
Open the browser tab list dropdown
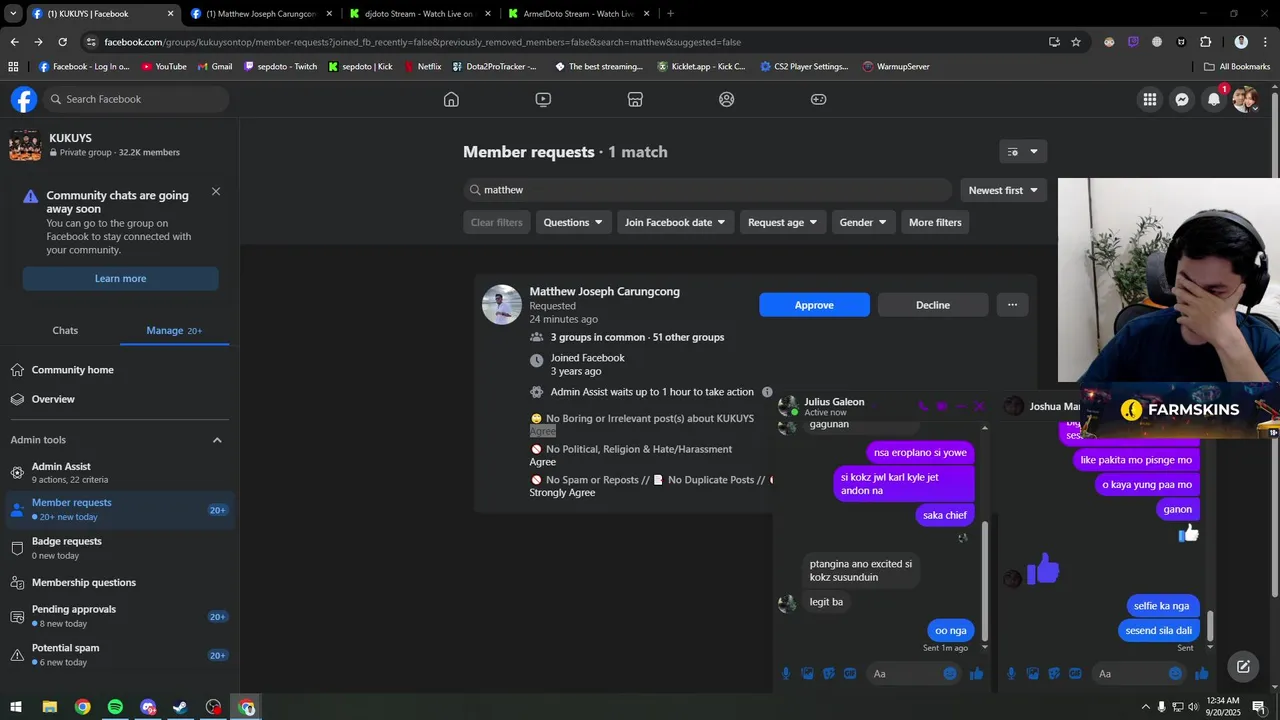[x=13, y=14]
